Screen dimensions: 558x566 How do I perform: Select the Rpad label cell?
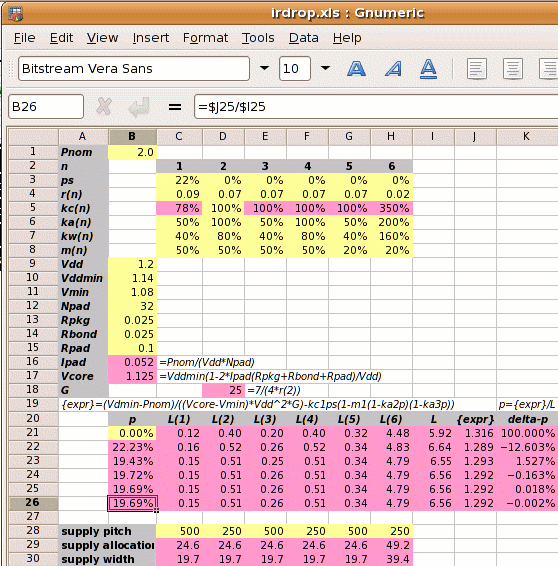(83, 348)
